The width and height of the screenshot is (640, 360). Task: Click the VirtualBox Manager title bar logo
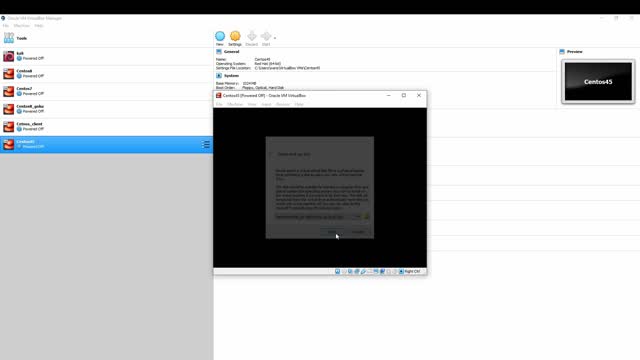tap(3, 18)
